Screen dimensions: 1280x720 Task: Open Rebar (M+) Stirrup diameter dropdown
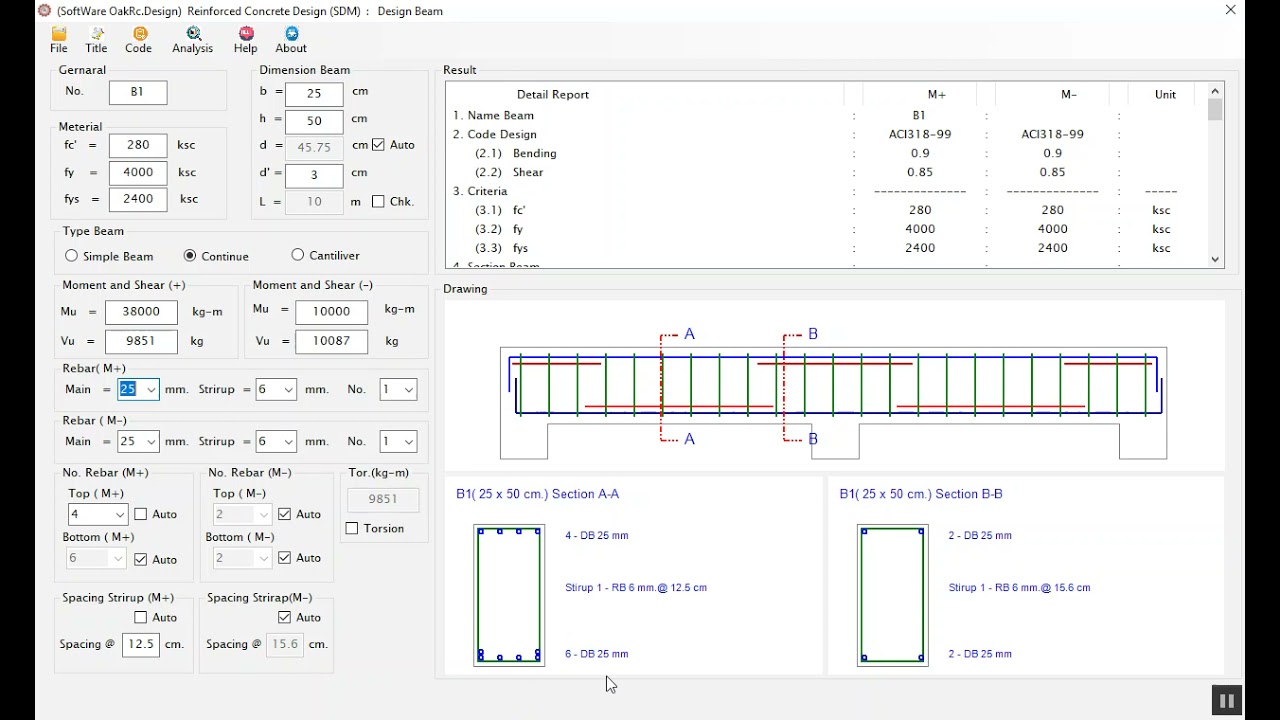[x=289, y=390]
